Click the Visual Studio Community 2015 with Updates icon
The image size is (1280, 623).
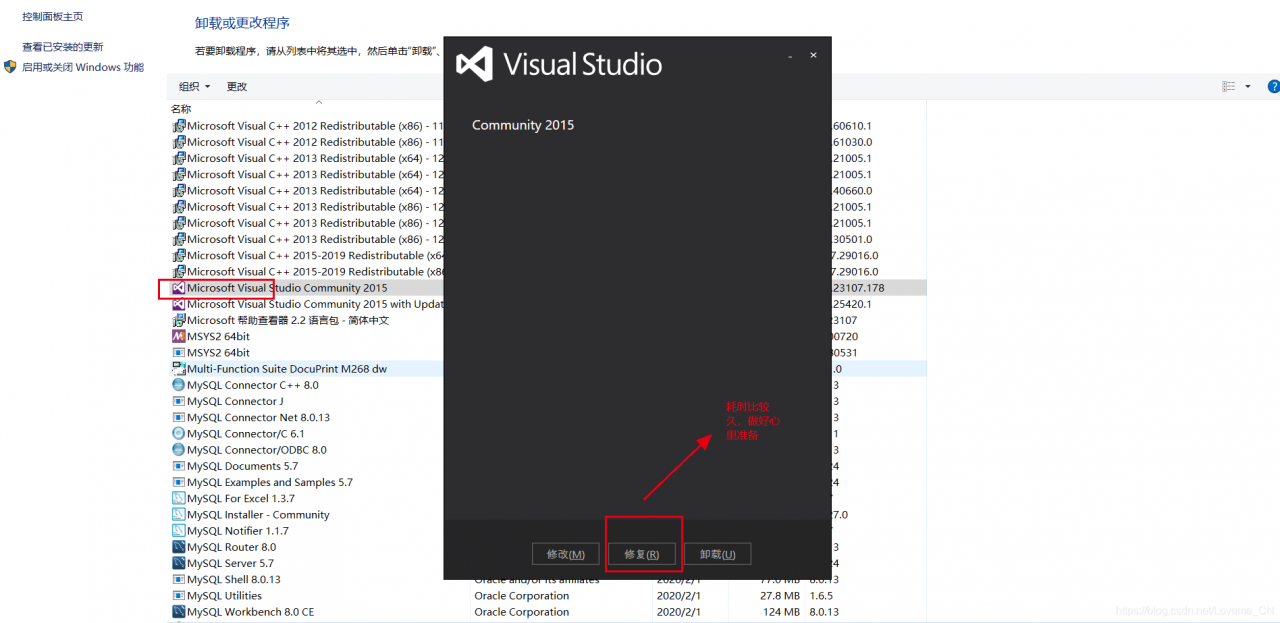179,304
